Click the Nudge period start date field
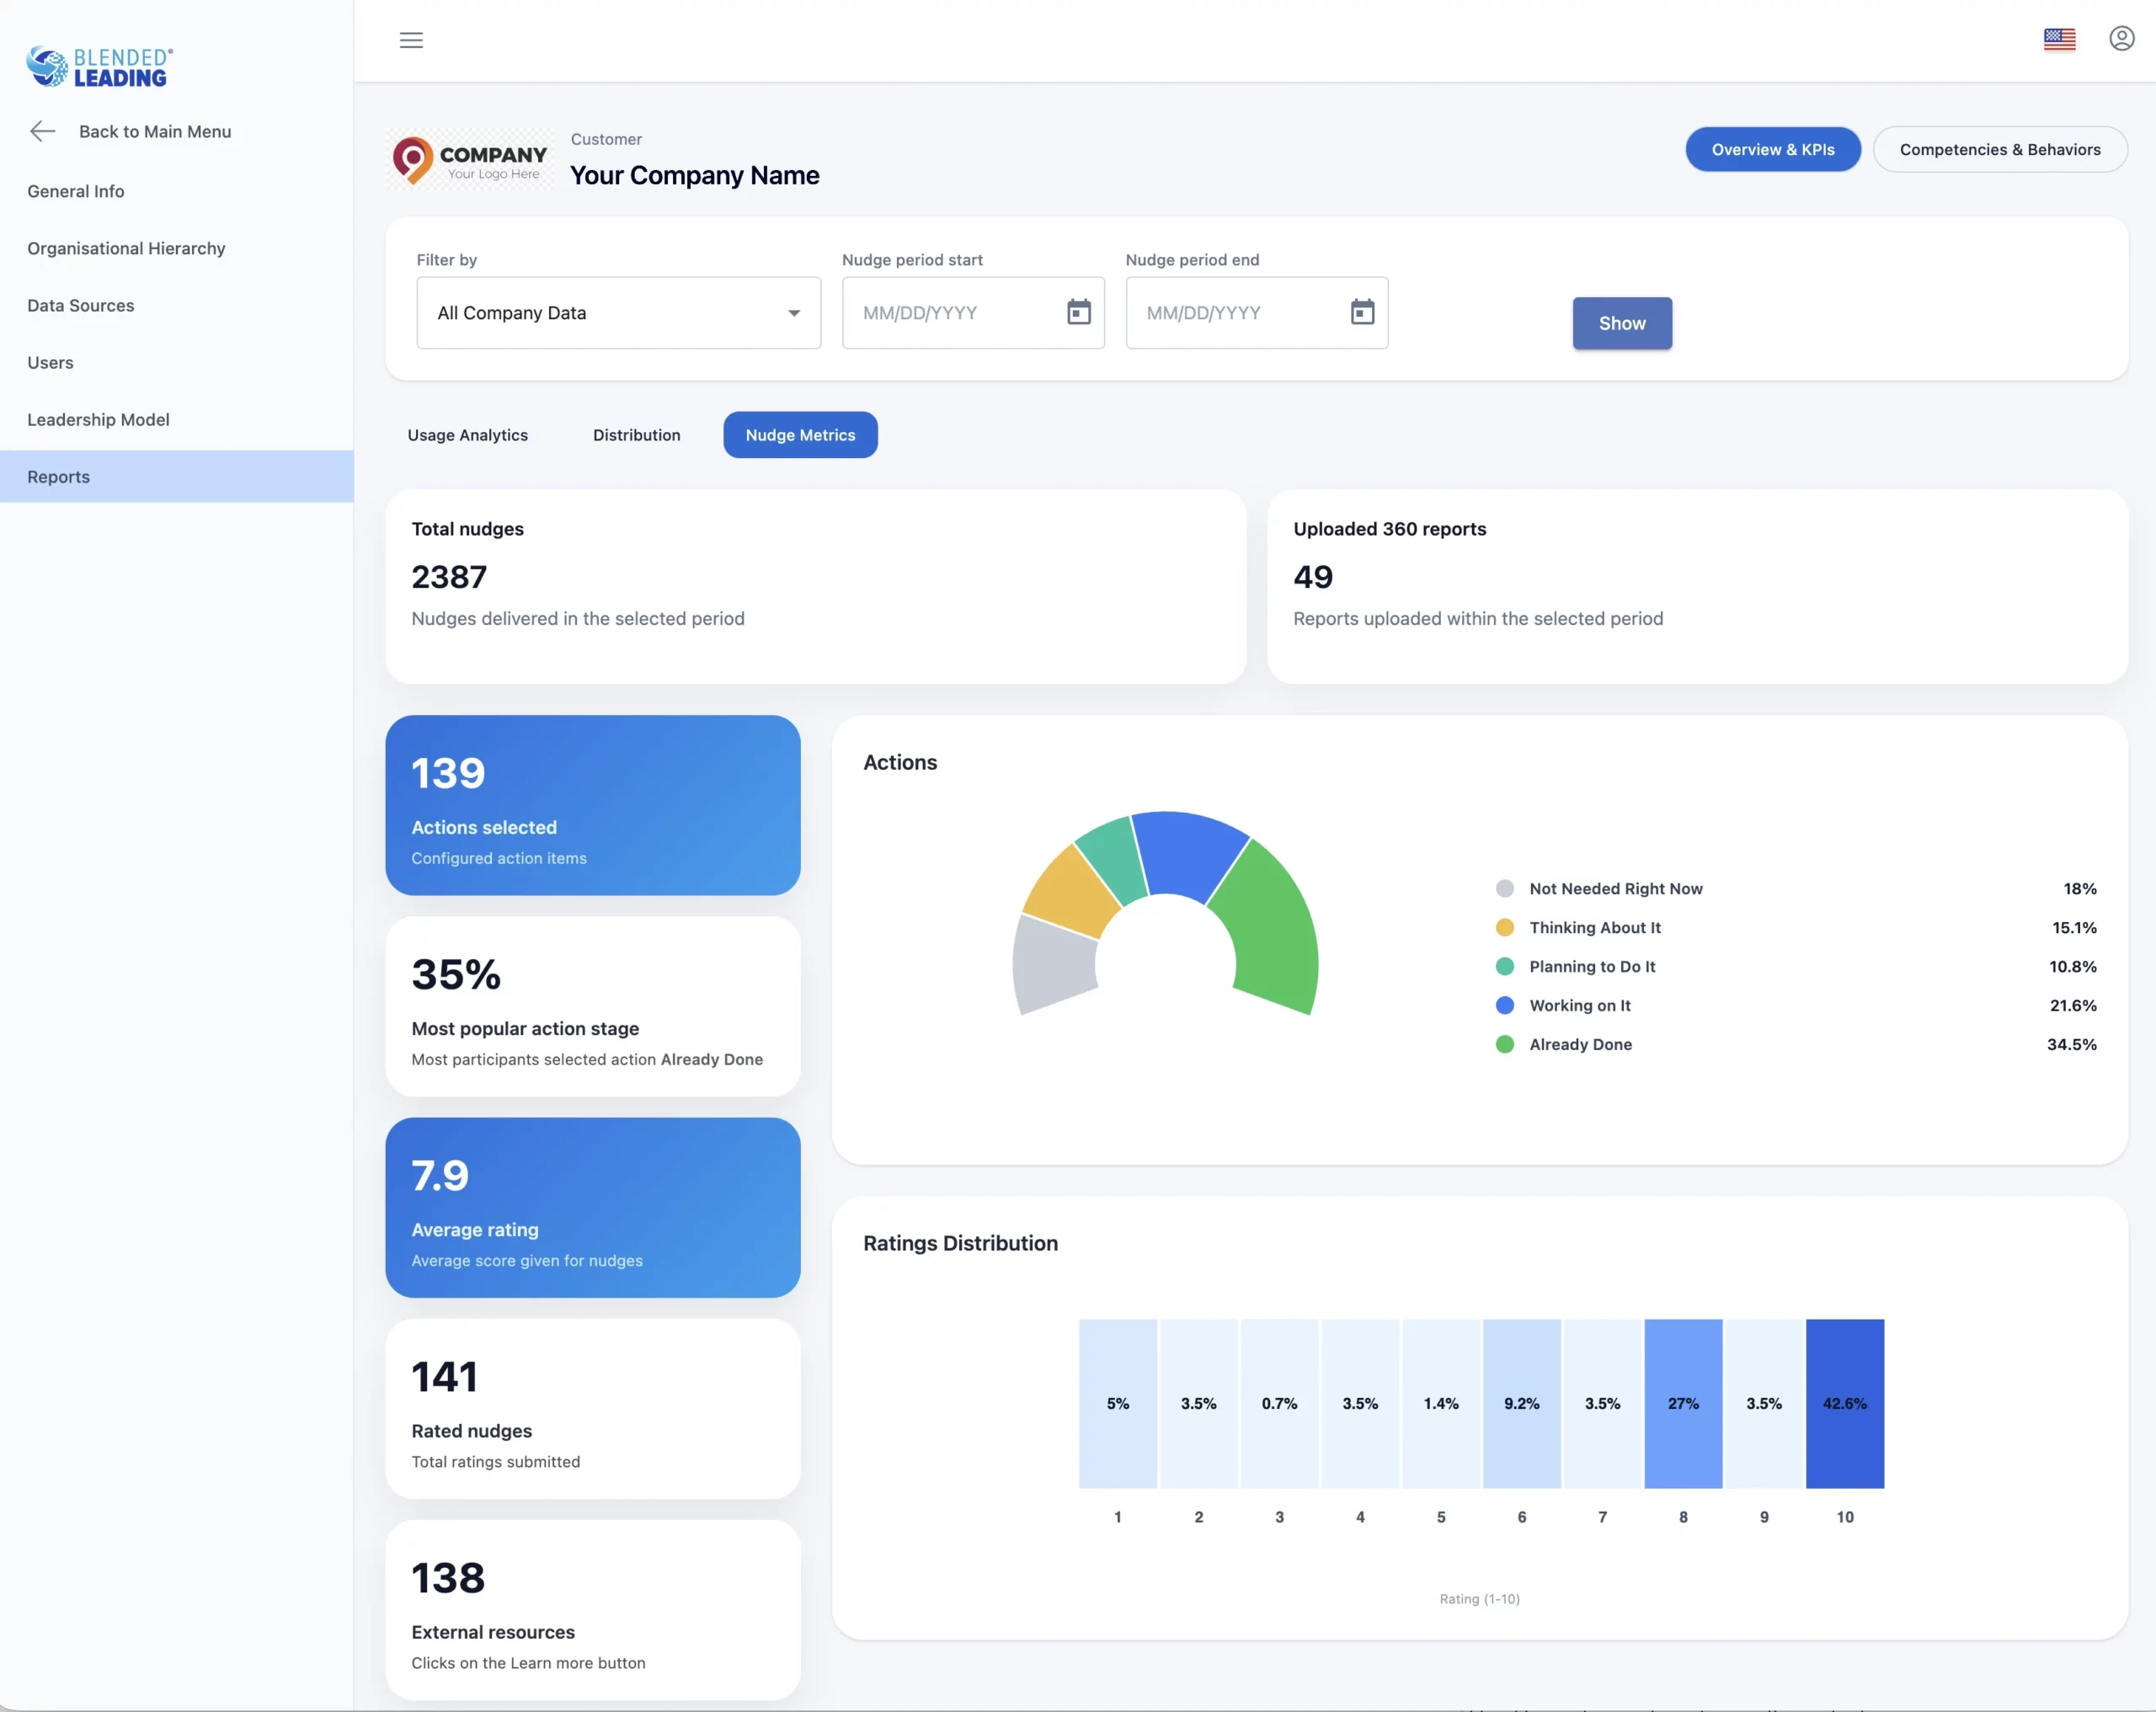Screen dimensions: 2156x1712 coord(950,313)
